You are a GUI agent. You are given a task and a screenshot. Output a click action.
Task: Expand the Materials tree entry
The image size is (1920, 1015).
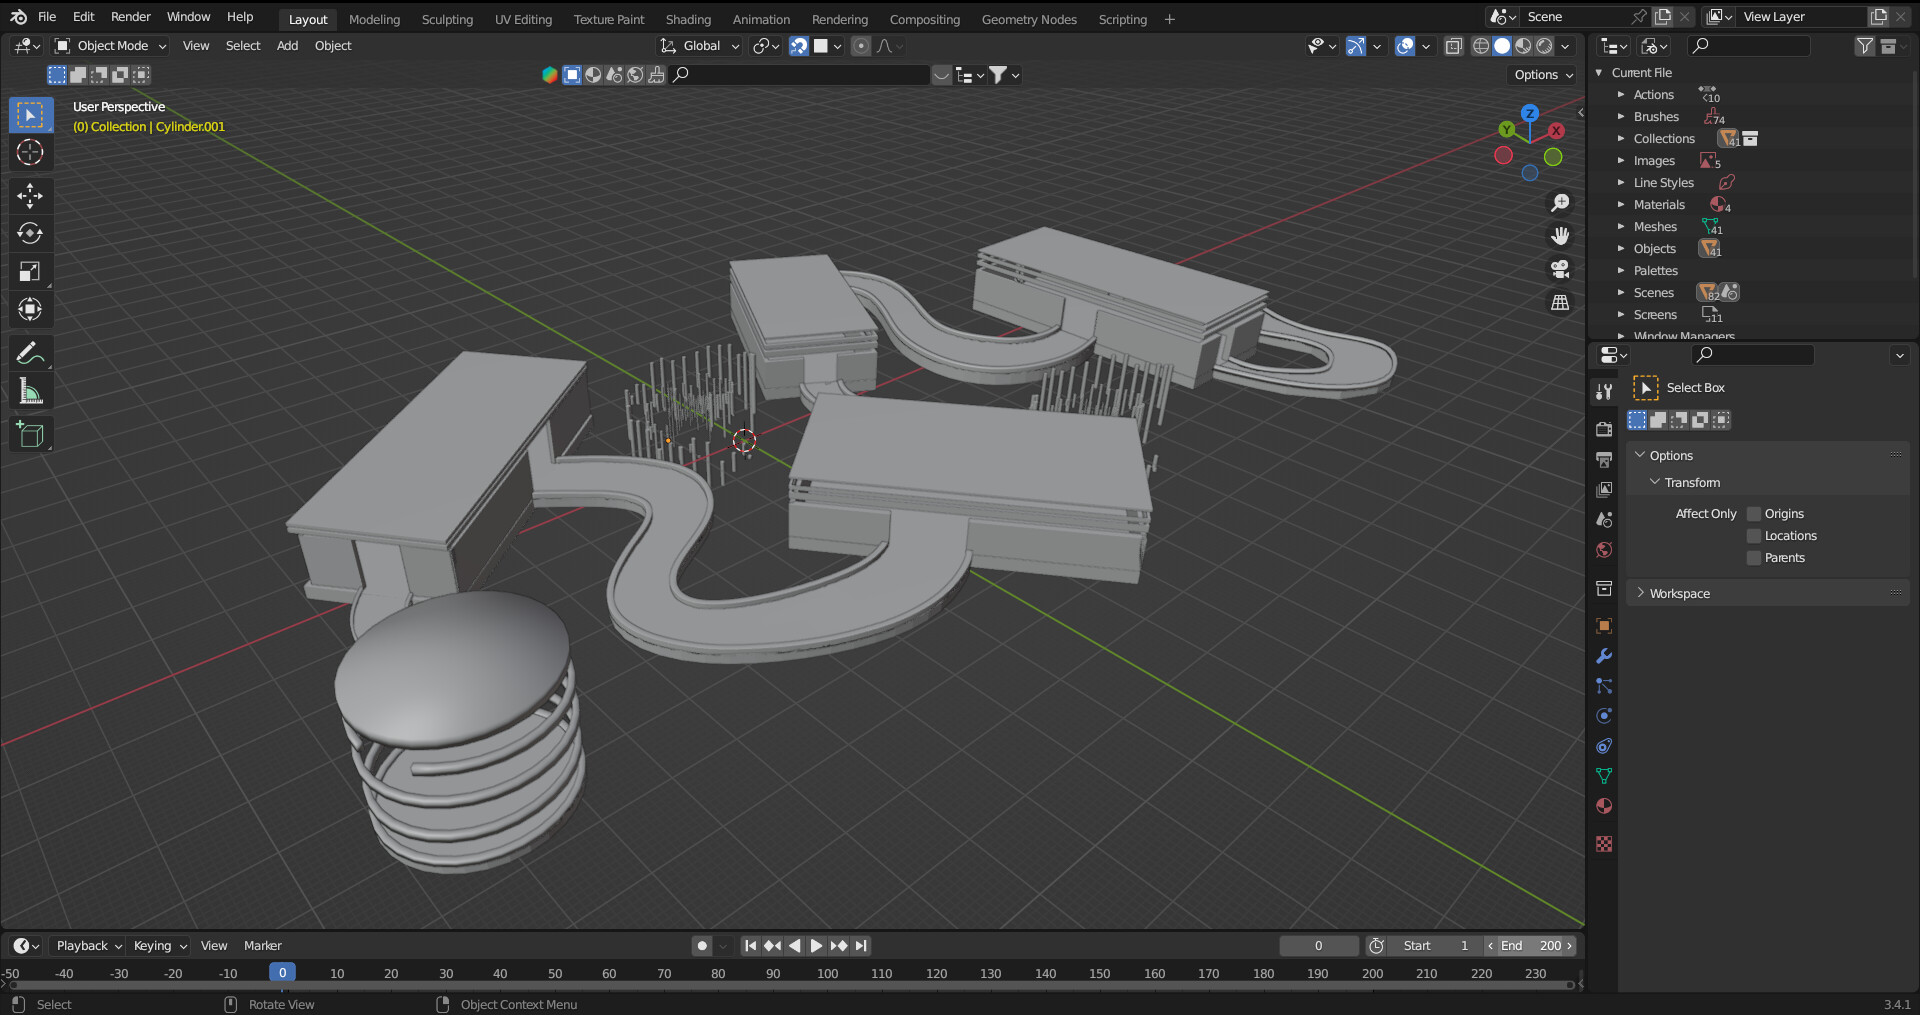click(x=1621, y=205)
